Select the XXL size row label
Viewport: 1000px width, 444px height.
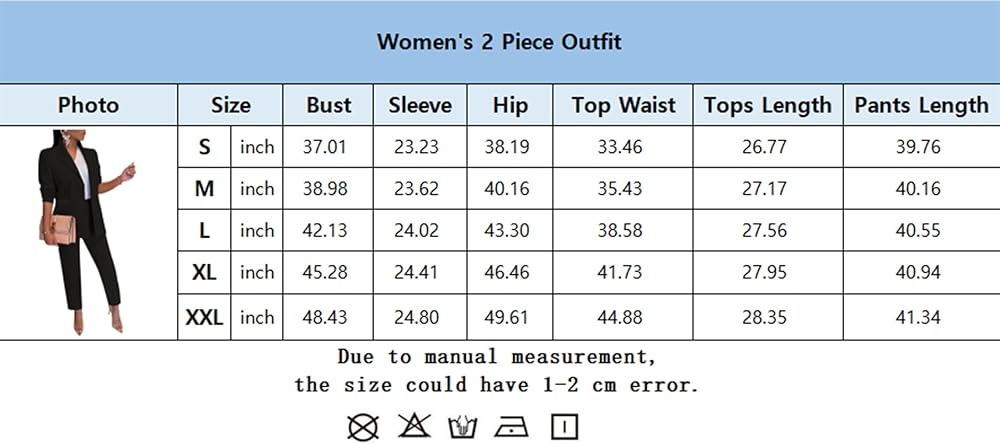tap(205, 317)
